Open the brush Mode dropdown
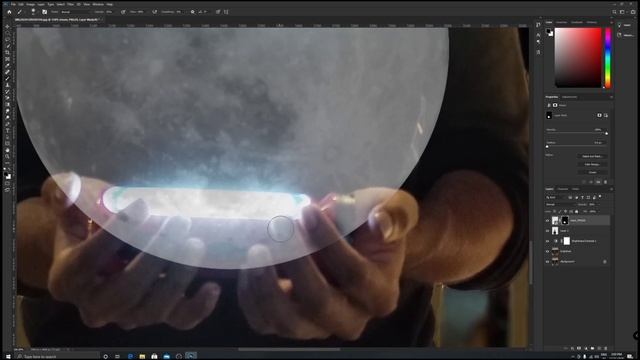640x360 pixels. [x=75, y=12]
